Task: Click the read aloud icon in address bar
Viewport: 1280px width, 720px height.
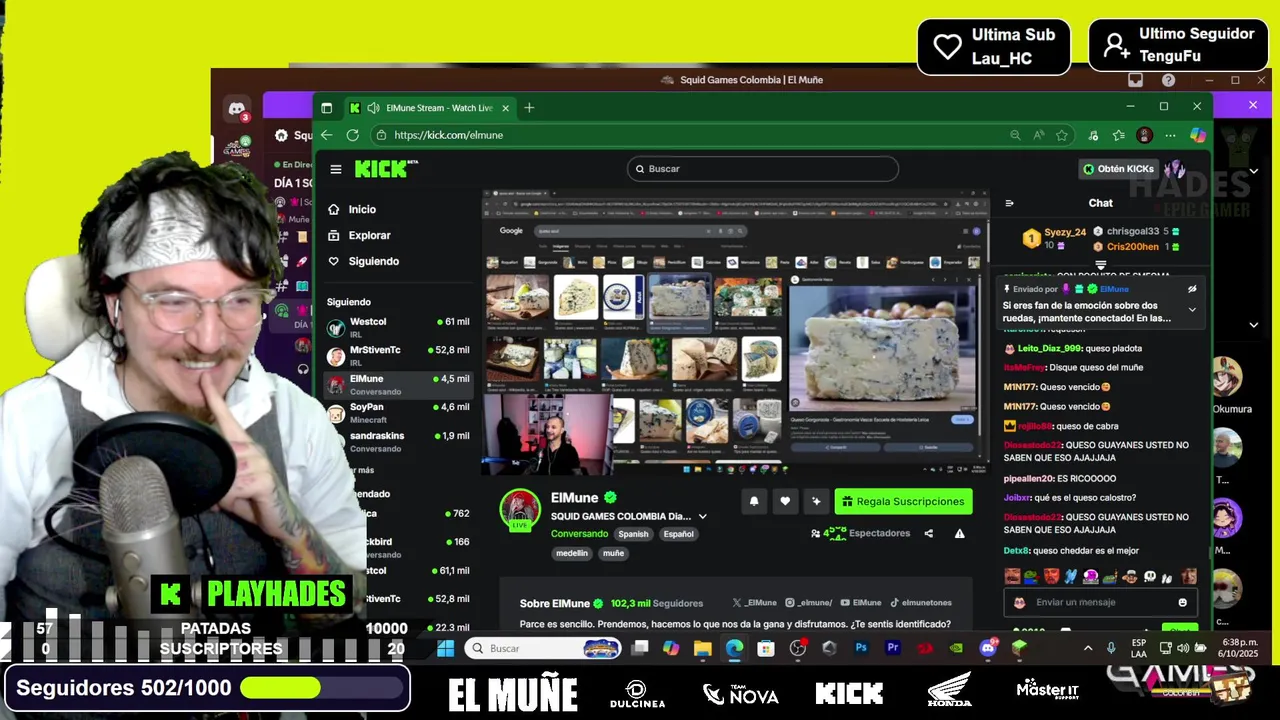Action: coord(1039,135)
